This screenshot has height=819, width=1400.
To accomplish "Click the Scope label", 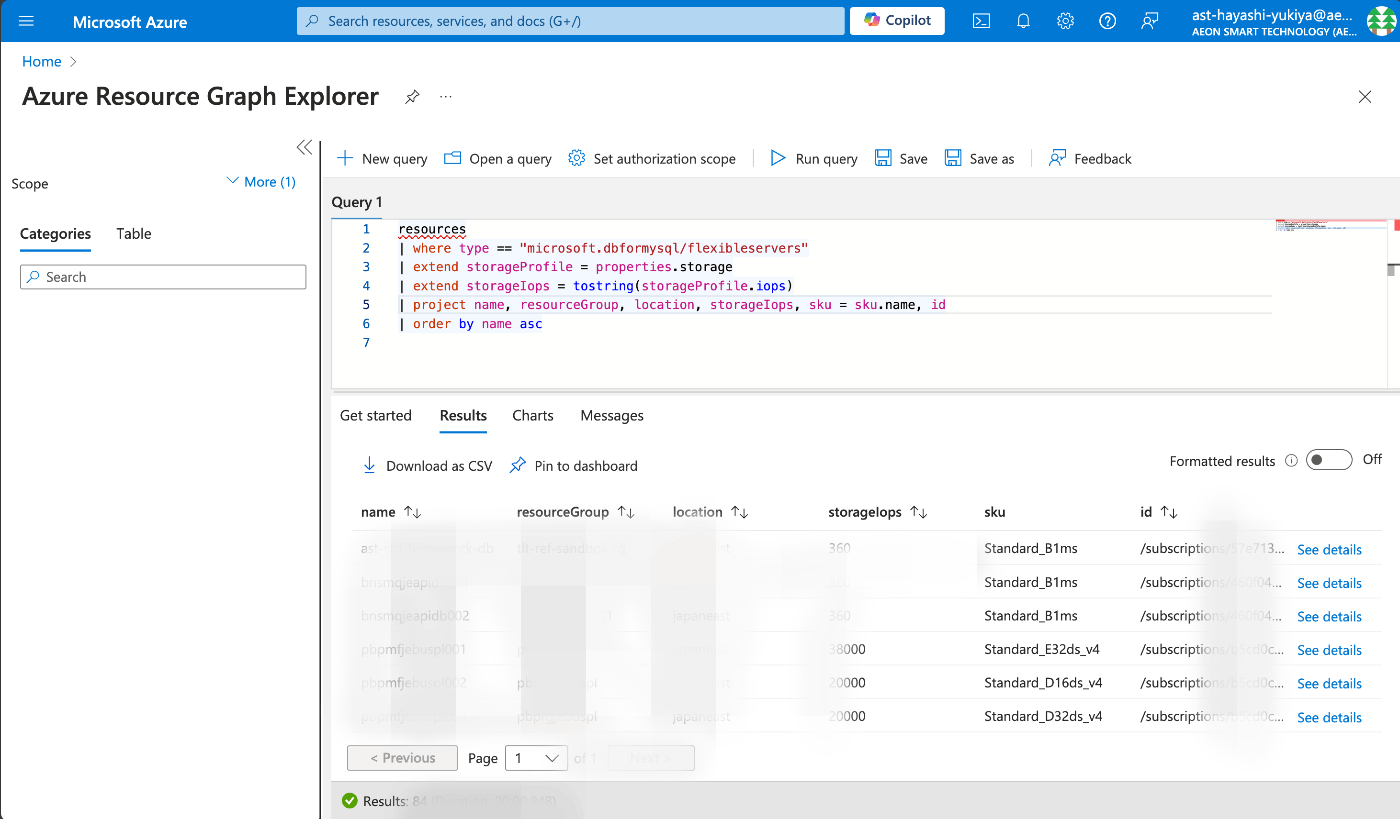I will (30, 184).
